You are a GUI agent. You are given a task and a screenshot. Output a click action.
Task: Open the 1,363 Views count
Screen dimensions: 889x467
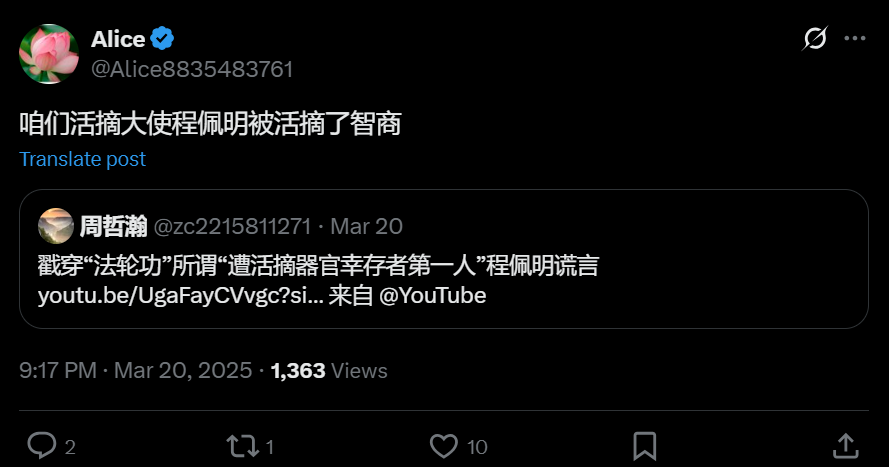(x=329, y=371)
